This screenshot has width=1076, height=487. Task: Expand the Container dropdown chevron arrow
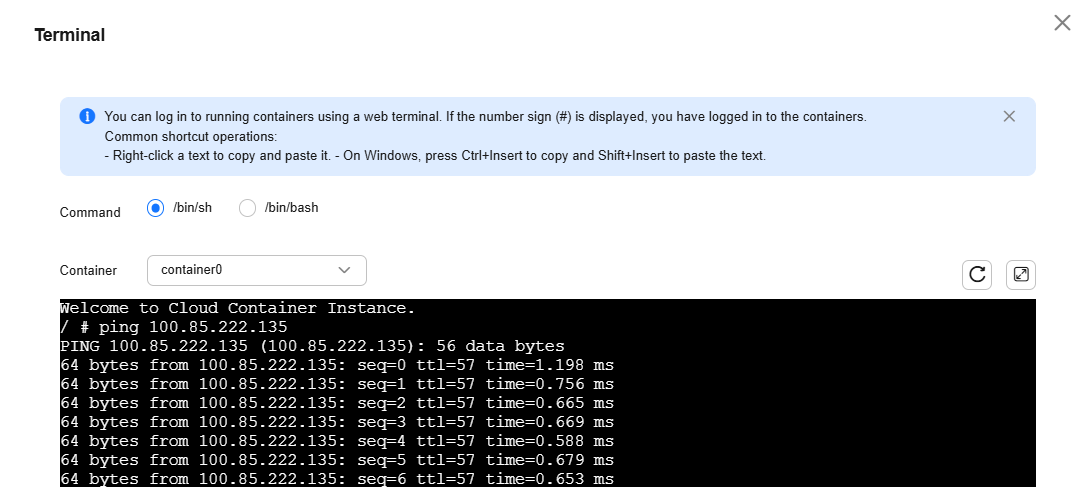(x=344, y=270)
